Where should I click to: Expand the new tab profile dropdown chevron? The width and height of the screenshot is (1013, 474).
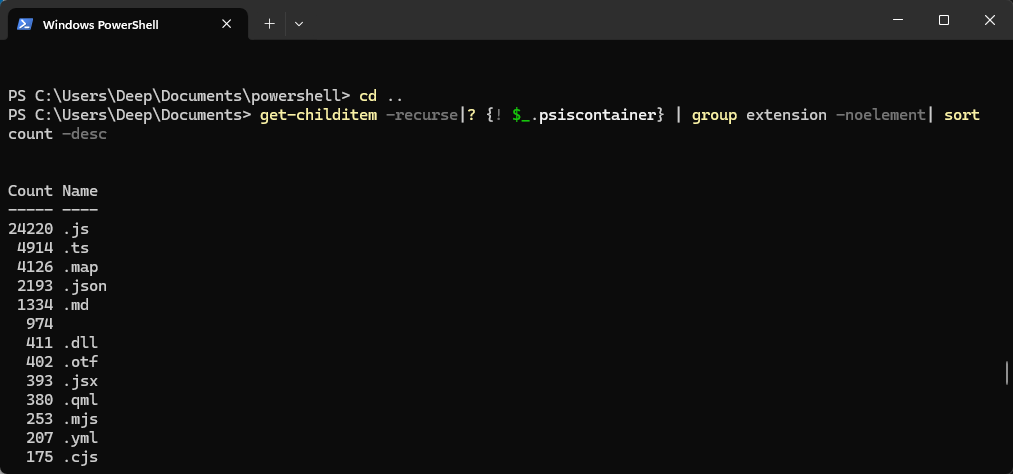tap(299, 23)
